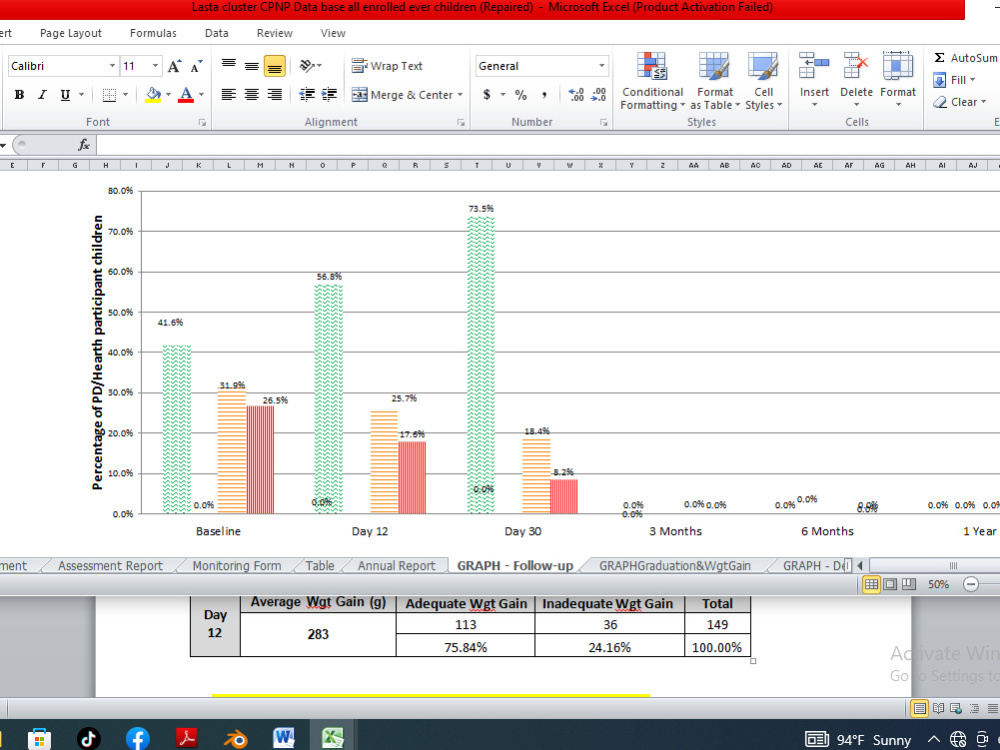
Task: Apply Comma Style
Action: [x=544, y=95]
